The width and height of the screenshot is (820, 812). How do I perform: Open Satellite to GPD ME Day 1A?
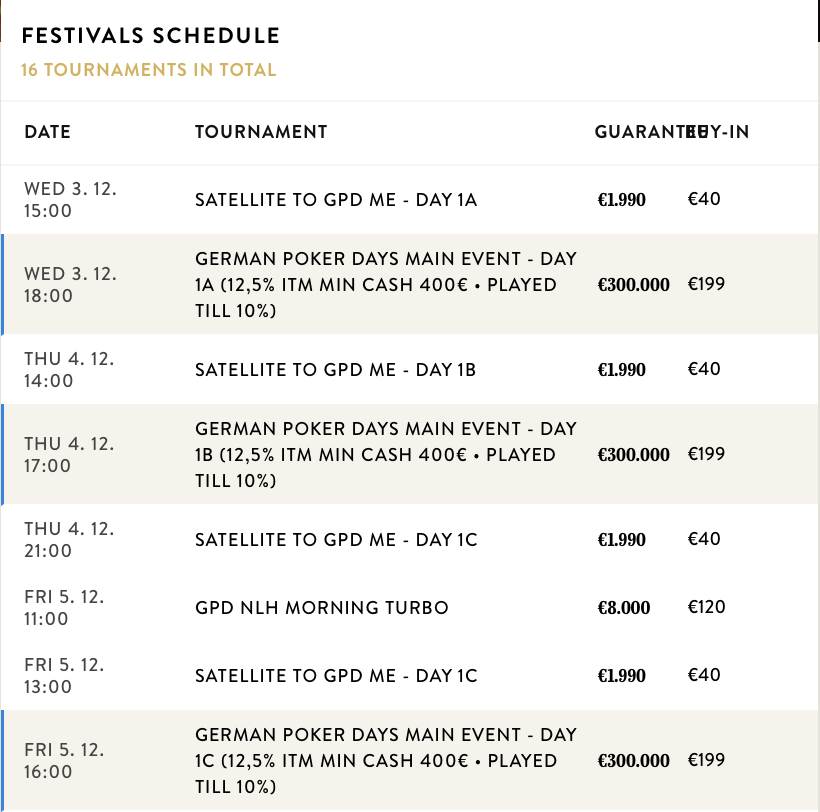336,200
